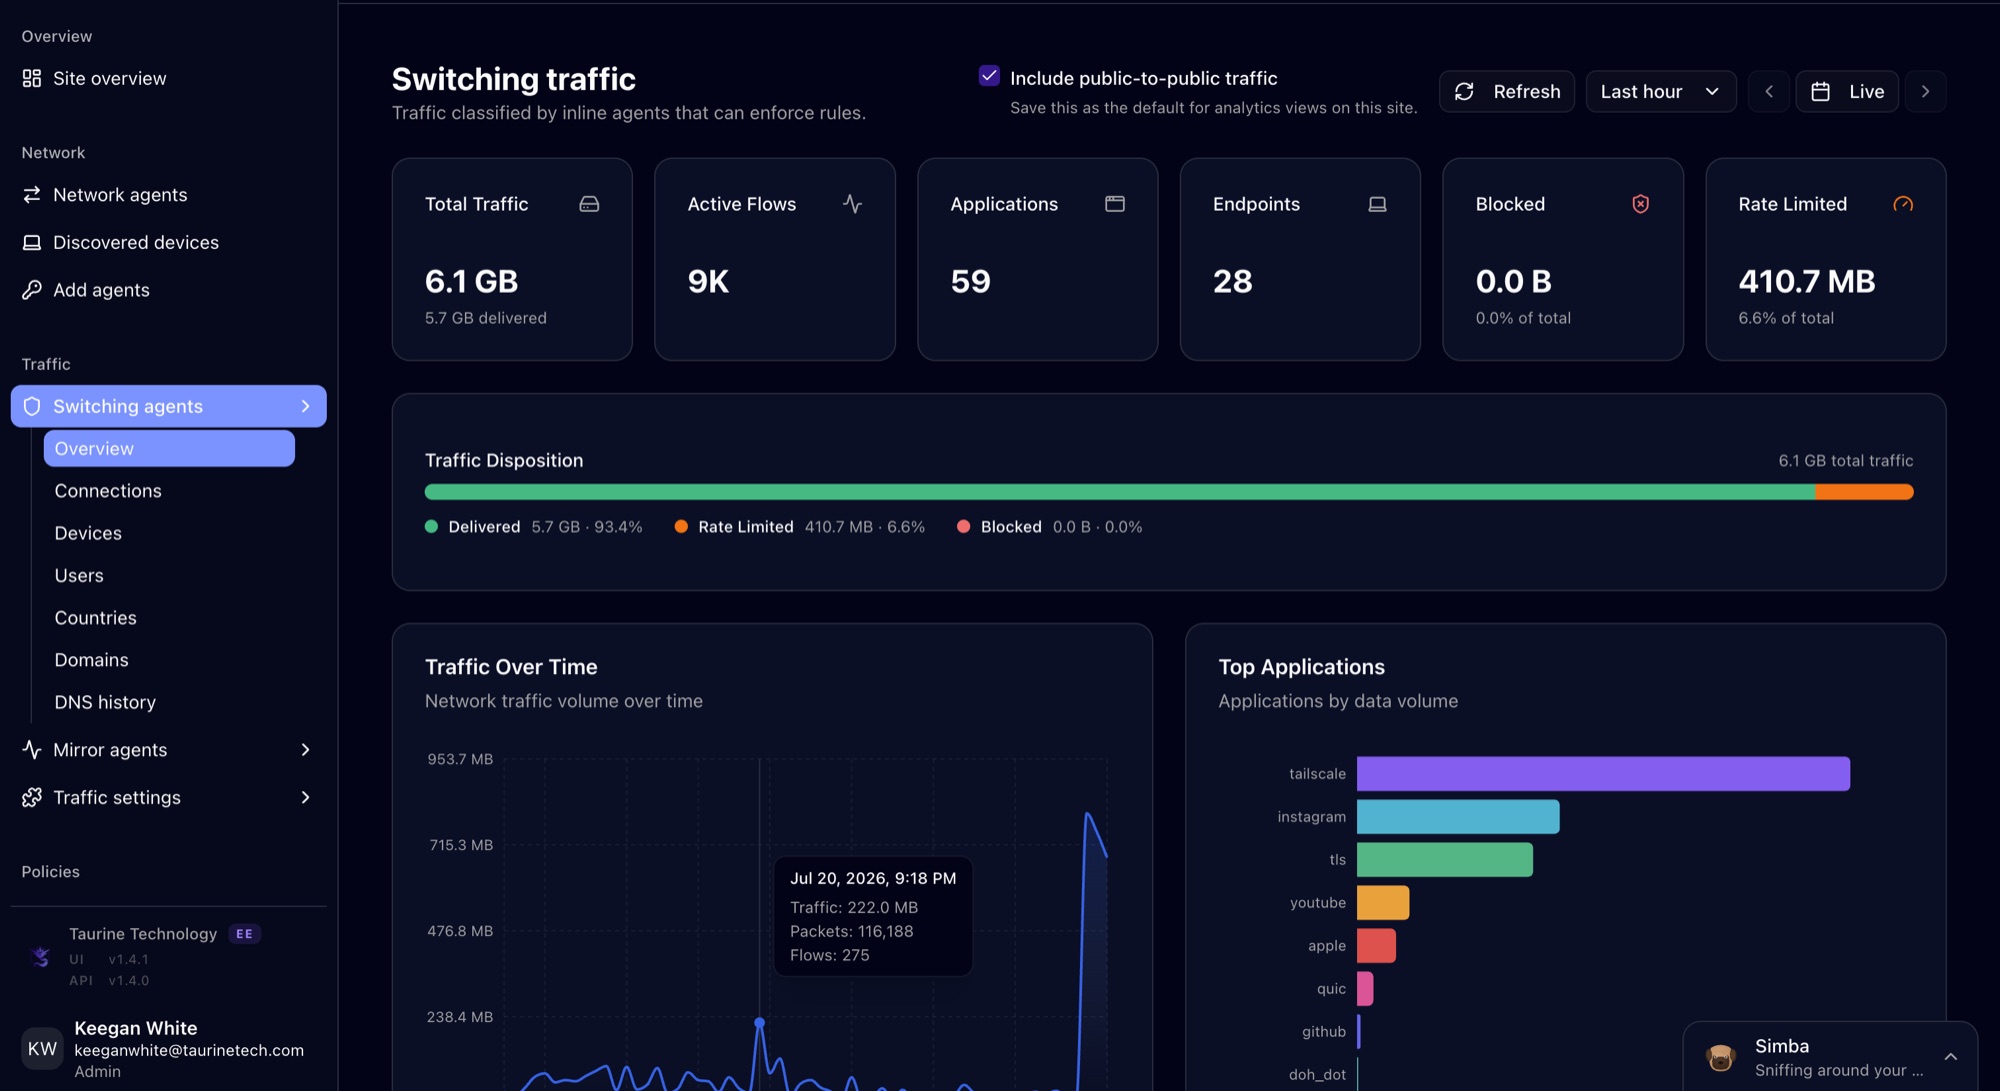The width and height of the screenshot is (2000, 1091).
Task: Open Users in Switching agents
Action: tap(79, 575)
